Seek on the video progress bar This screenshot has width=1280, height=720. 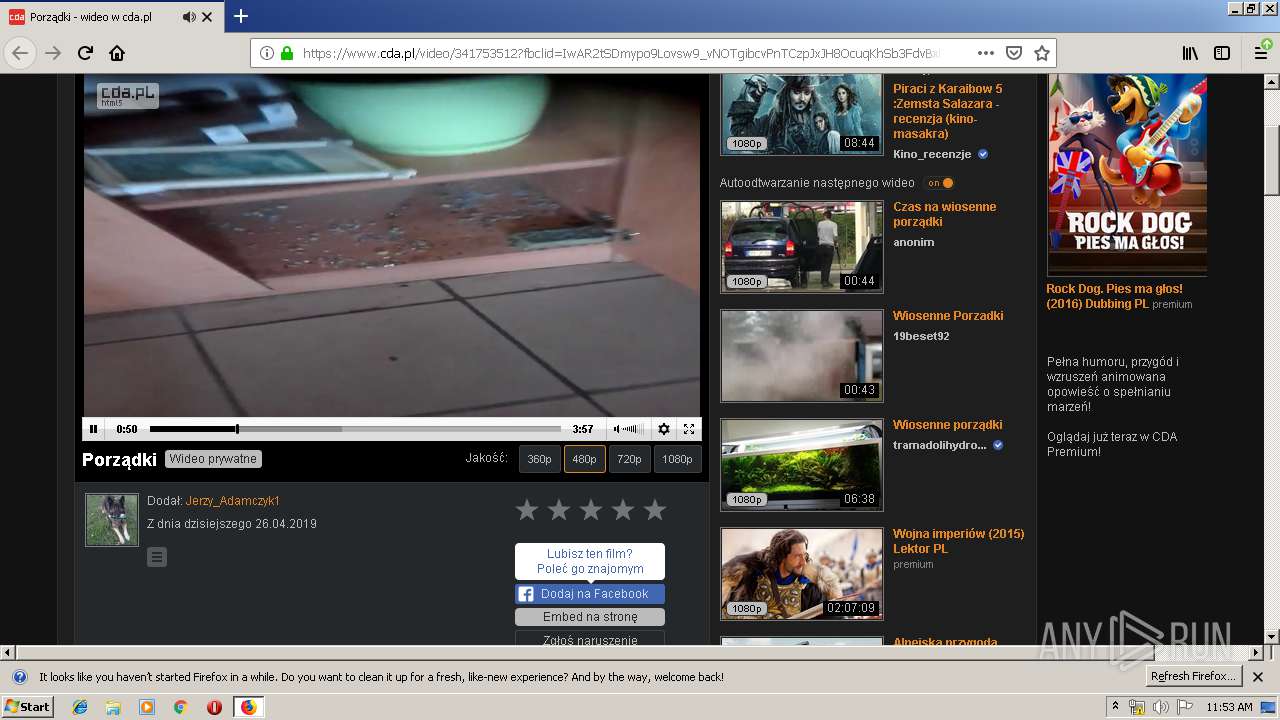(x=355, y=429)
